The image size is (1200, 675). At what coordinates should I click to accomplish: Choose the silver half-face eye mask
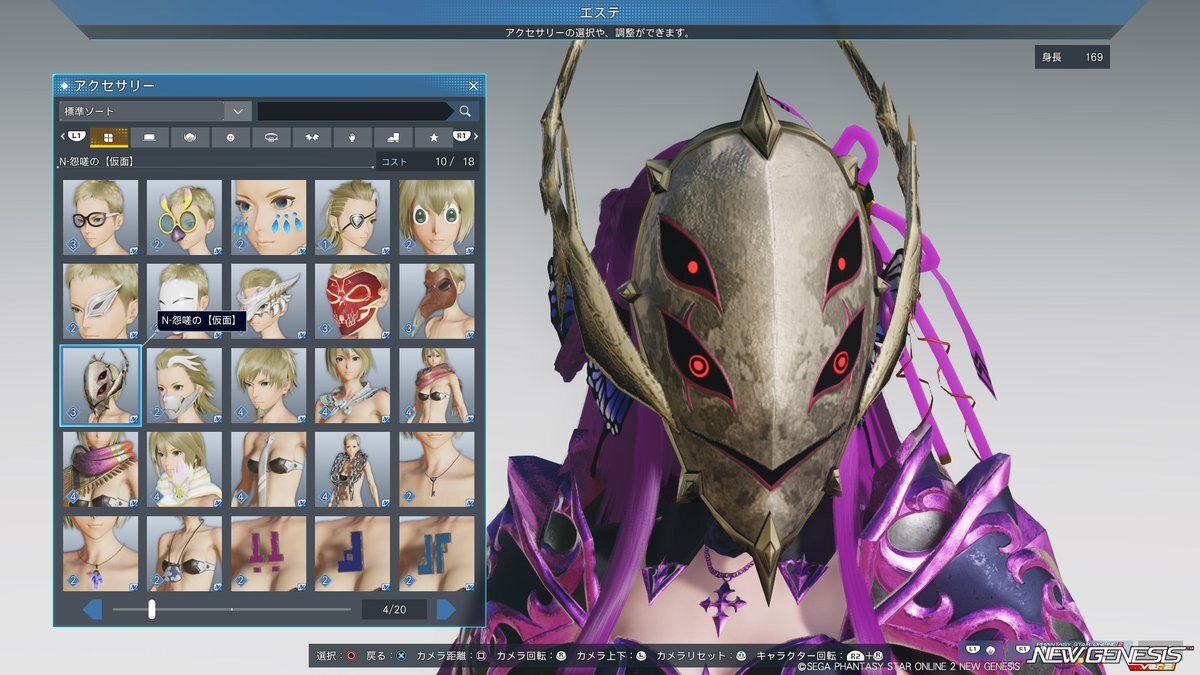100,301
